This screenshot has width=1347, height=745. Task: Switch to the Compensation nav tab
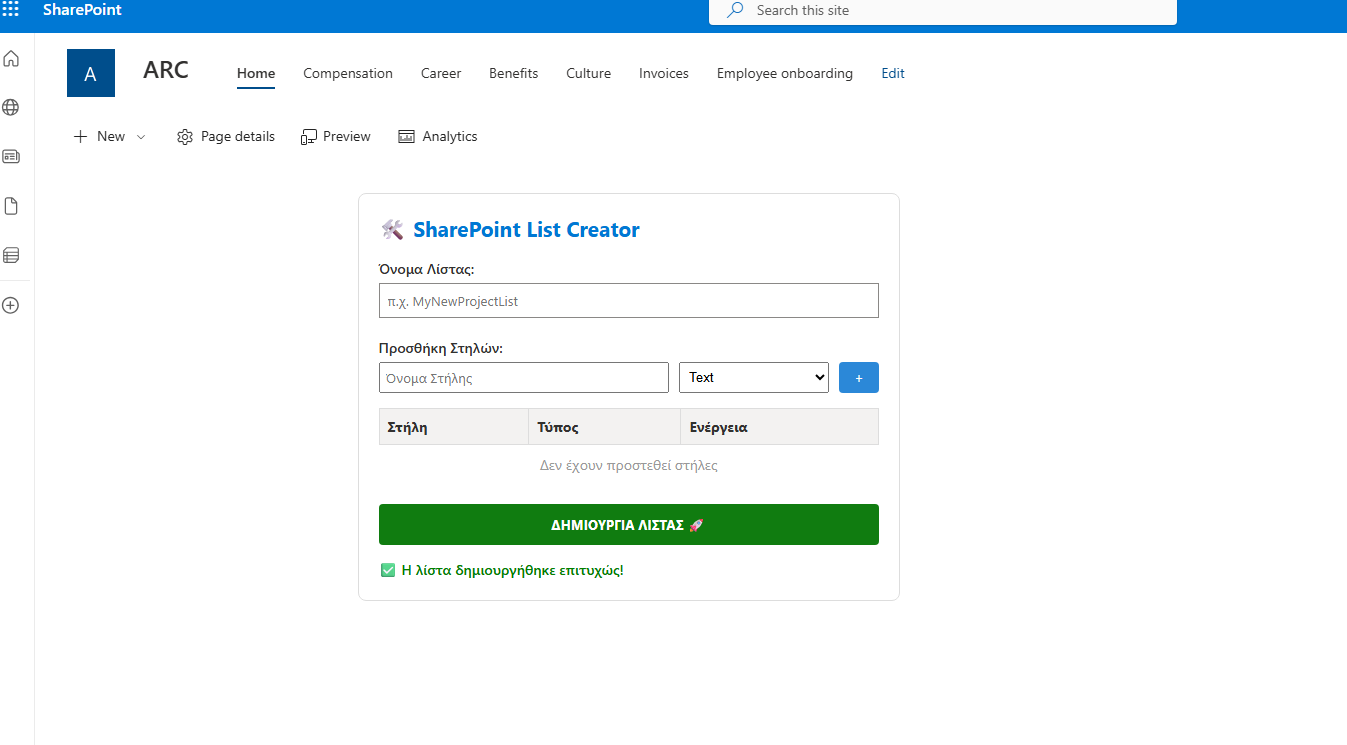click(x=348, y=73)
